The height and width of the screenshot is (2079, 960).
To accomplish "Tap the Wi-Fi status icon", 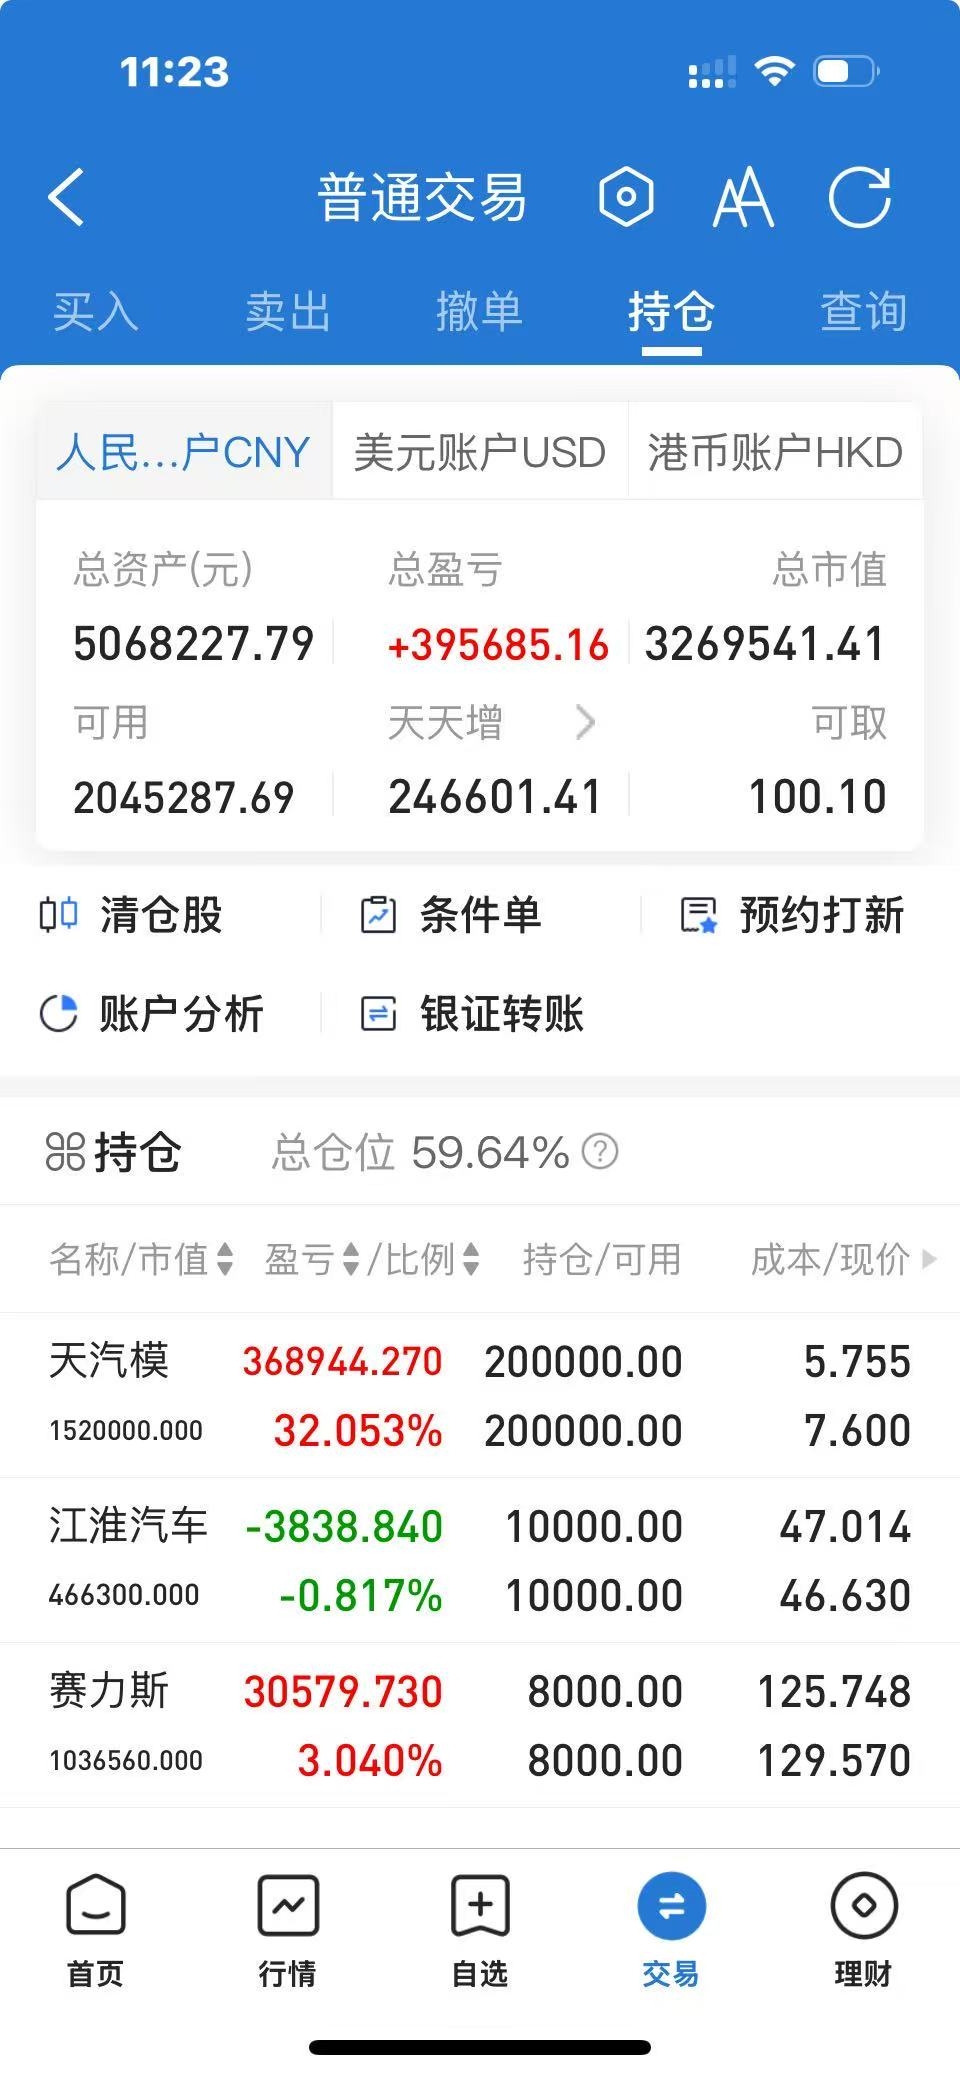I will (x=774, y=70).
